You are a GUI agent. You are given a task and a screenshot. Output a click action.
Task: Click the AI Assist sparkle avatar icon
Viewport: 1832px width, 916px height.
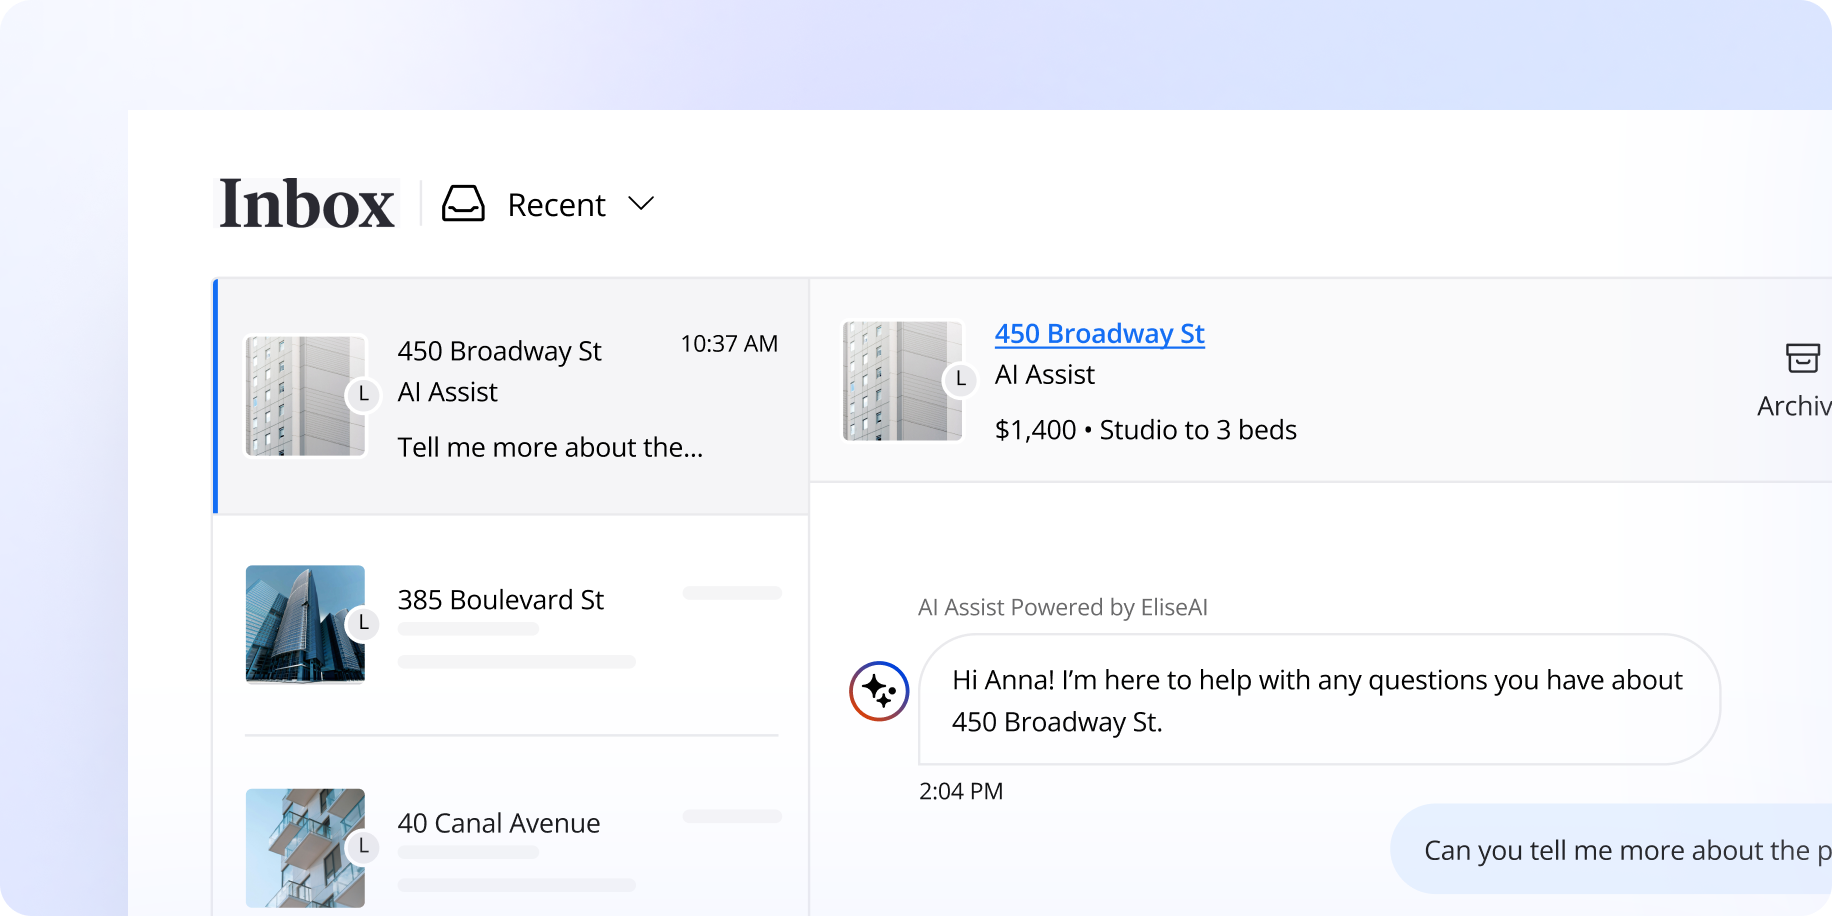click(x=879, y=691)
